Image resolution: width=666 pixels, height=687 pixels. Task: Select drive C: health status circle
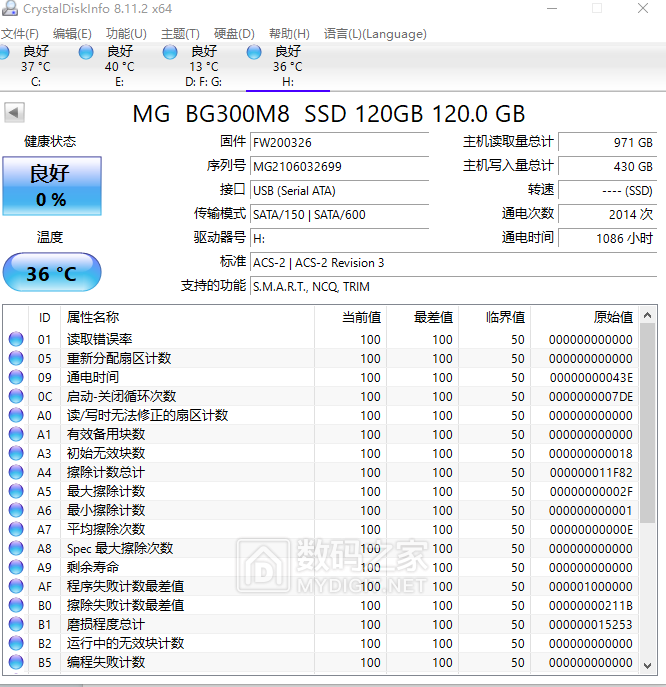click(4, 52)
